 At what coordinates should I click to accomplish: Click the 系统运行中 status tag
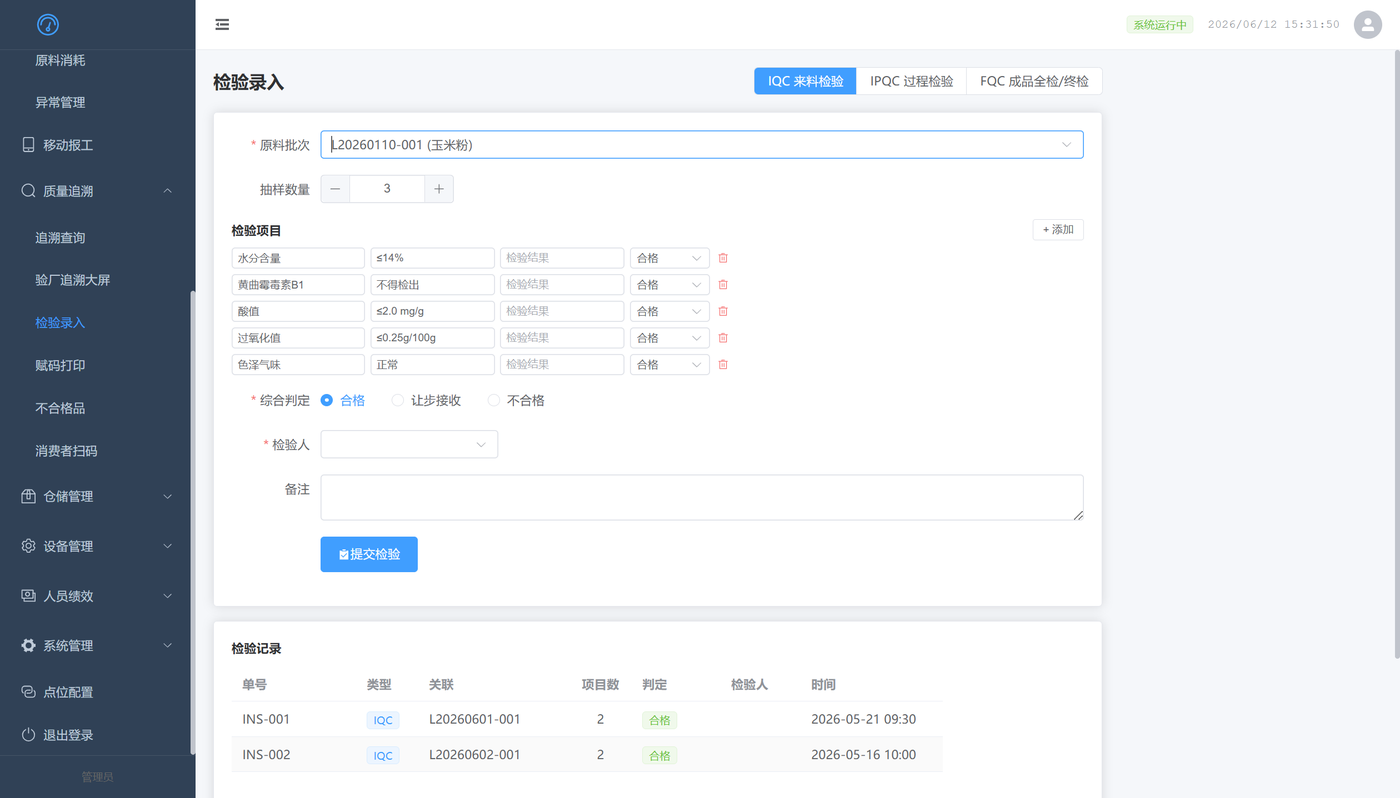[1160, 25]
